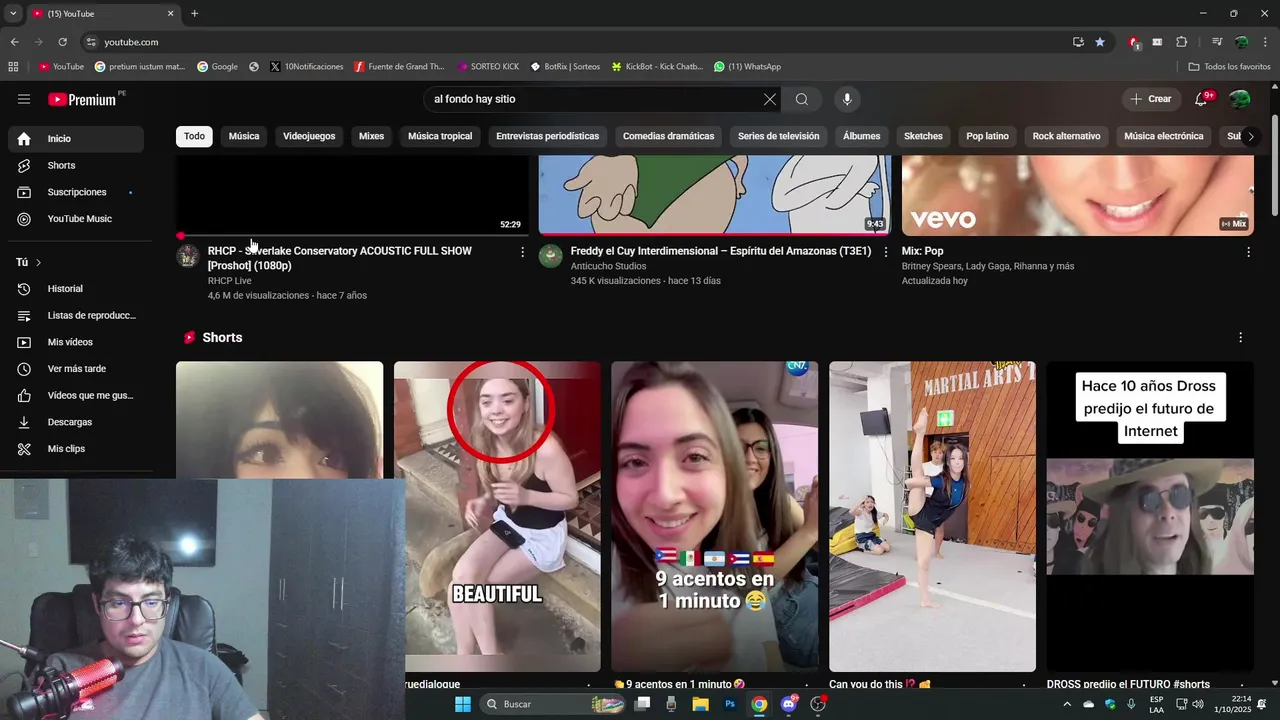Image resolution: width=1280 pixels, height=720 pixels.
Task: Open Task View on the taskbar
Action: [643, 704]
